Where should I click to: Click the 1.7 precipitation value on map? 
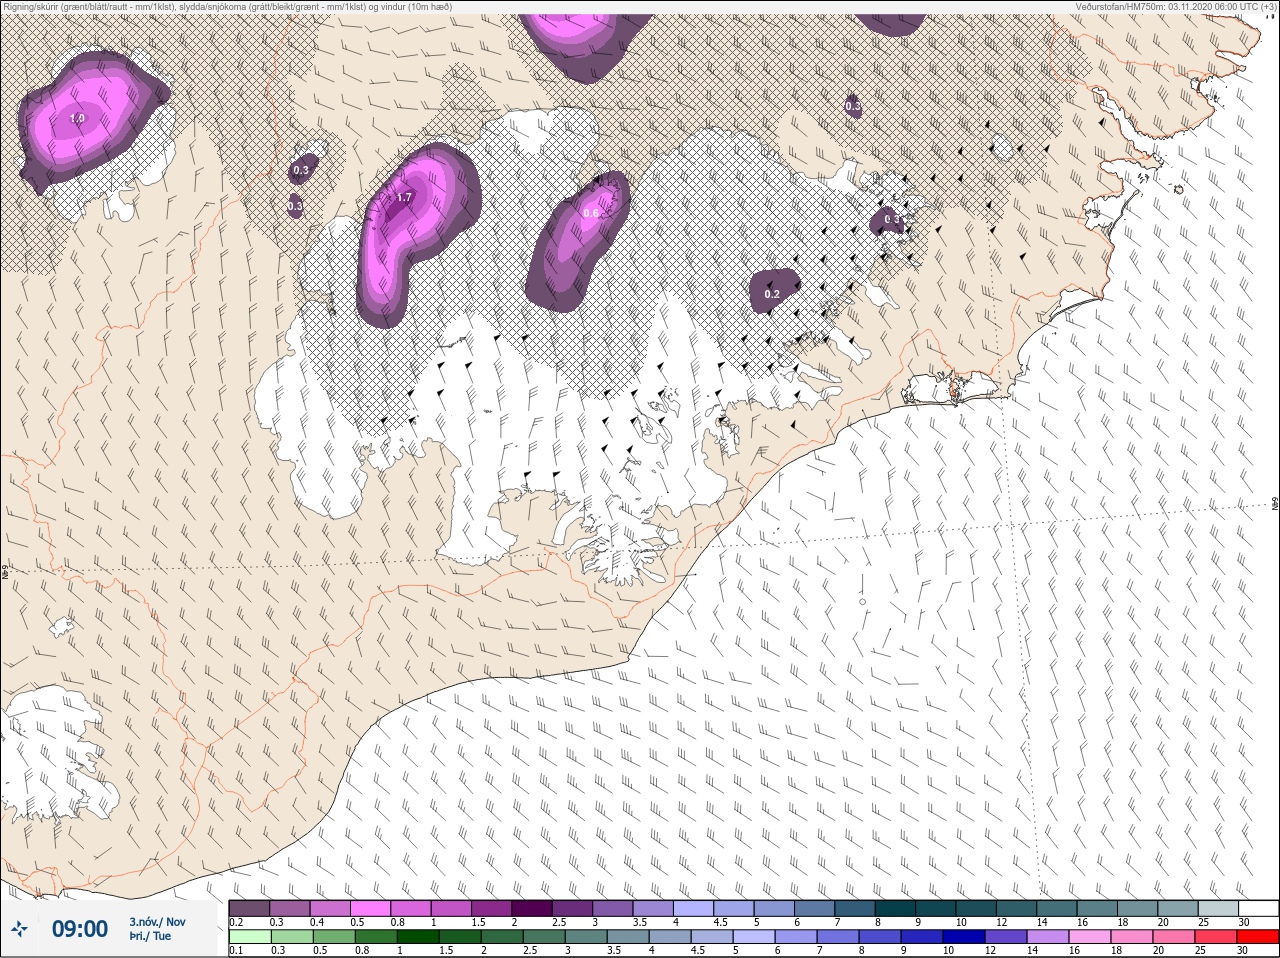click(404, 198)
